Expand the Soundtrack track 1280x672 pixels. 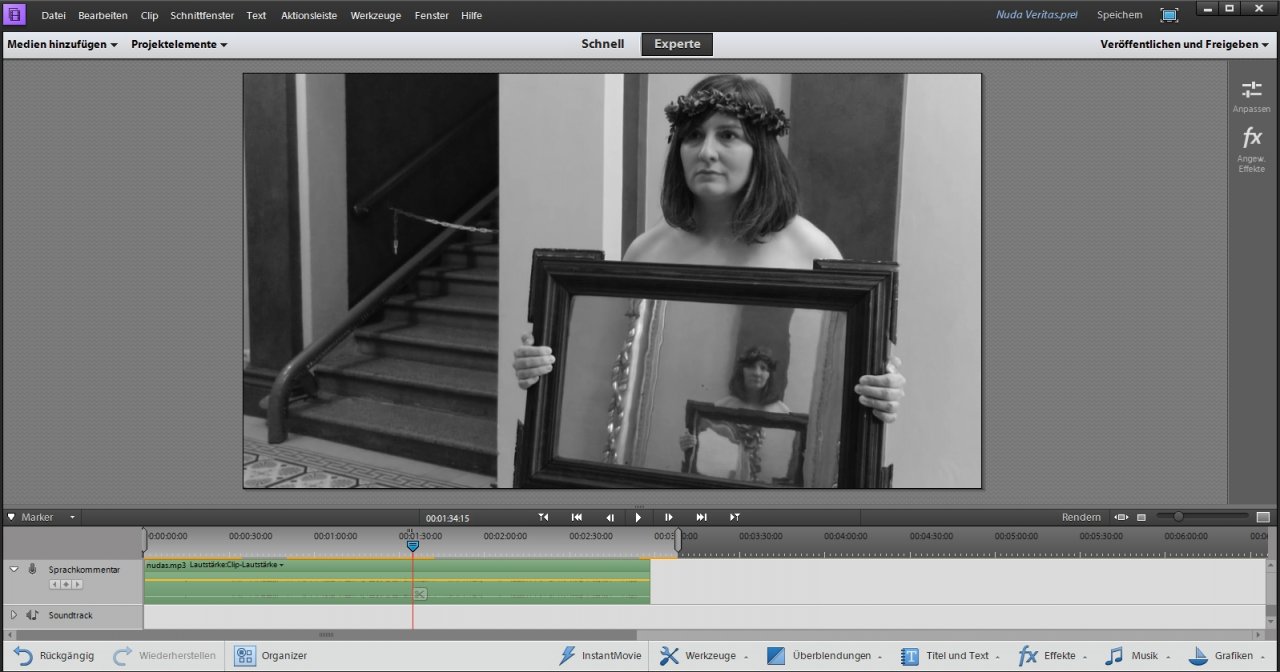[x=14, y=615]
